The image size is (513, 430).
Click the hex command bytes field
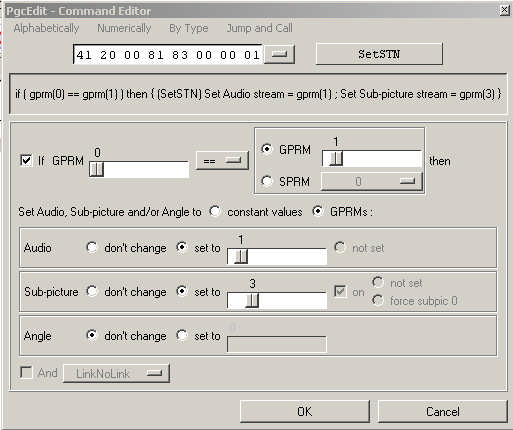point(168,54)
